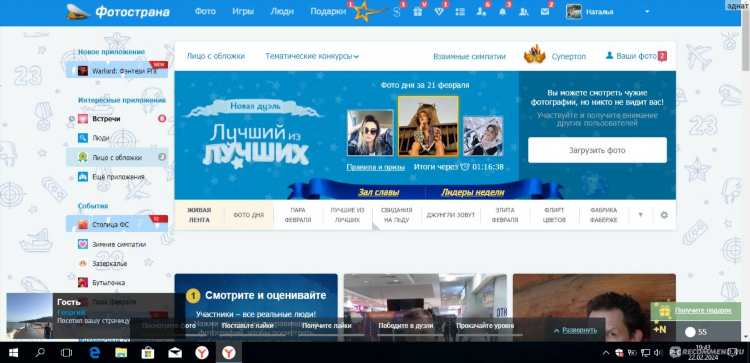Switch to Лучшие из лучших tab
The image size is (750, 363).
pyautogui.click(x=347, y=215)
